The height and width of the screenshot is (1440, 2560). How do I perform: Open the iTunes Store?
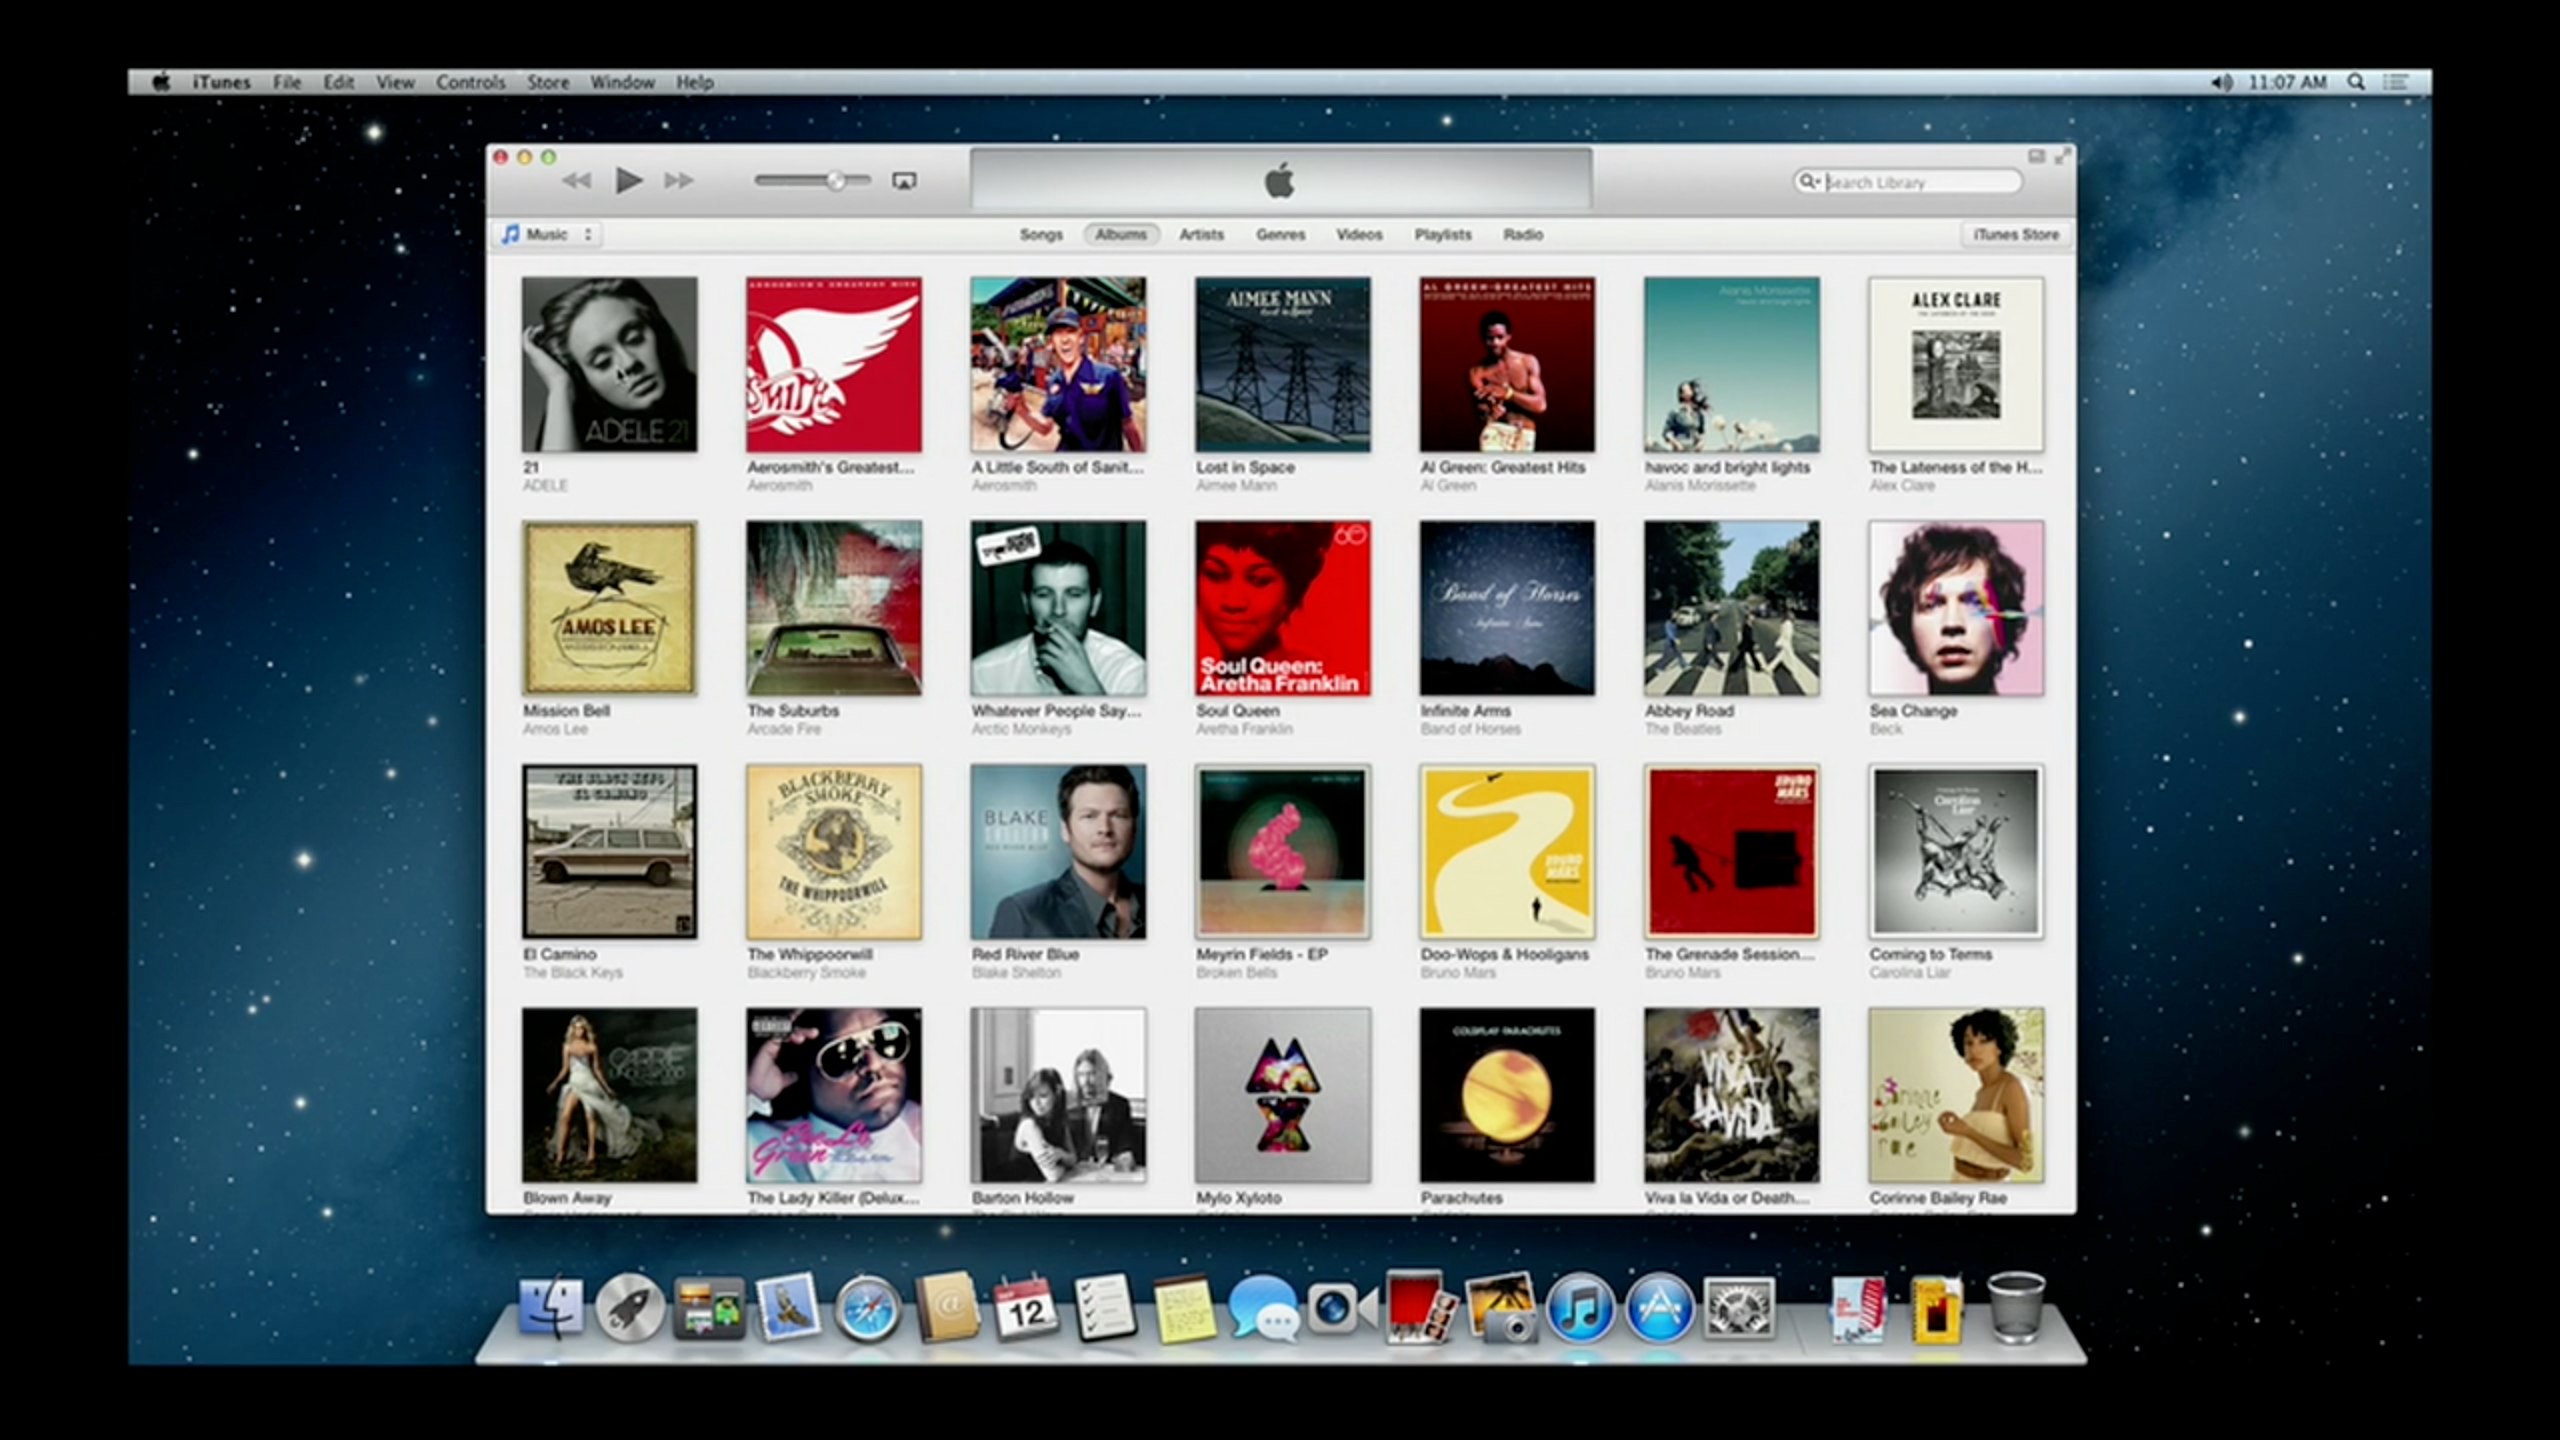click(x=2016, y=234)
